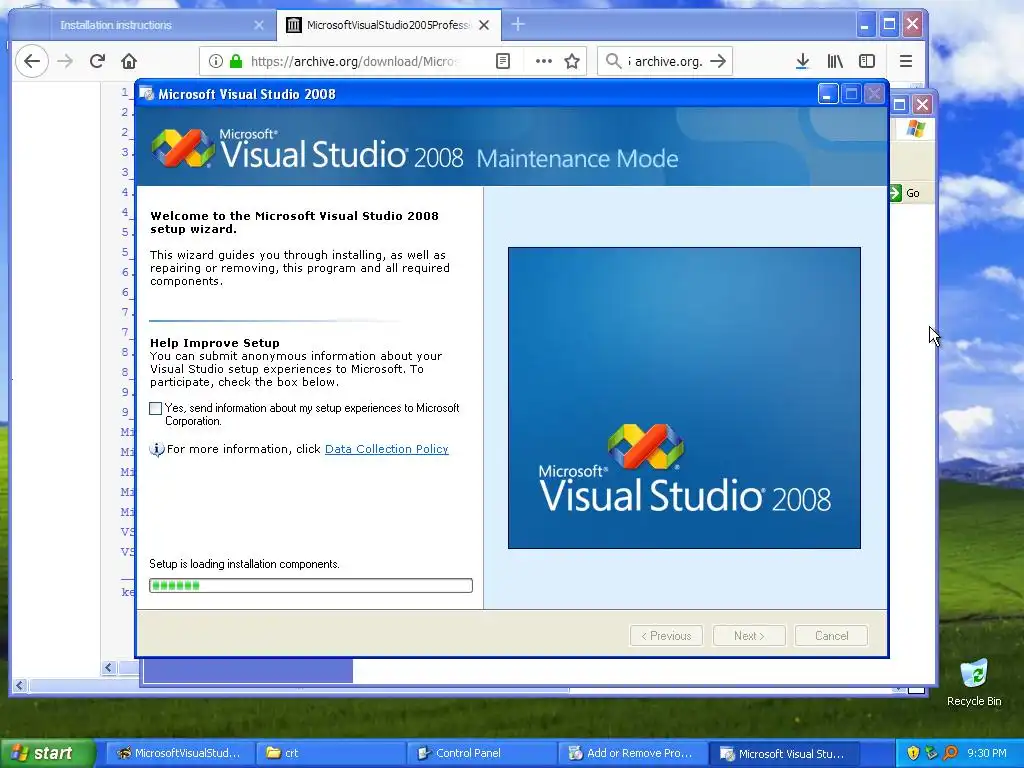Click the search magnifier icon
Screen dimensions: 1024x768
(613, 61)
